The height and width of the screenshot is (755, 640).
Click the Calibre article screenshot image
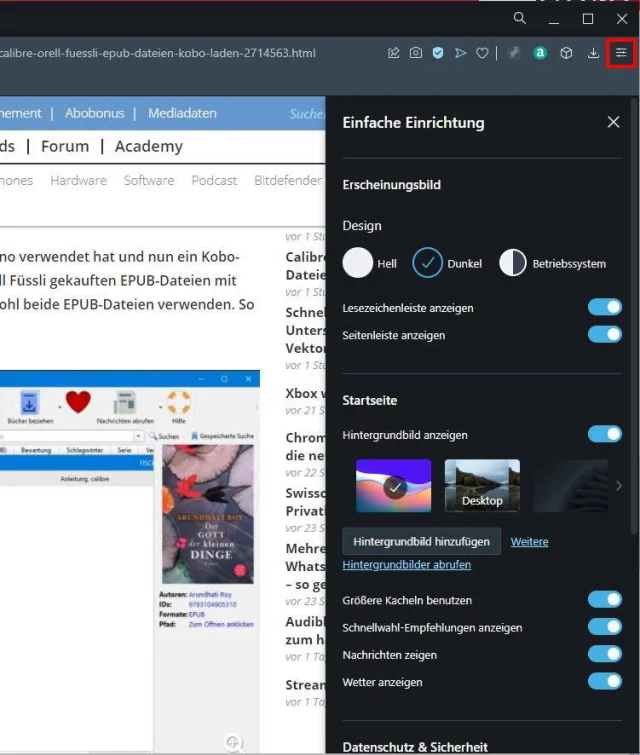pyautogui.click(x=130, y=561)
